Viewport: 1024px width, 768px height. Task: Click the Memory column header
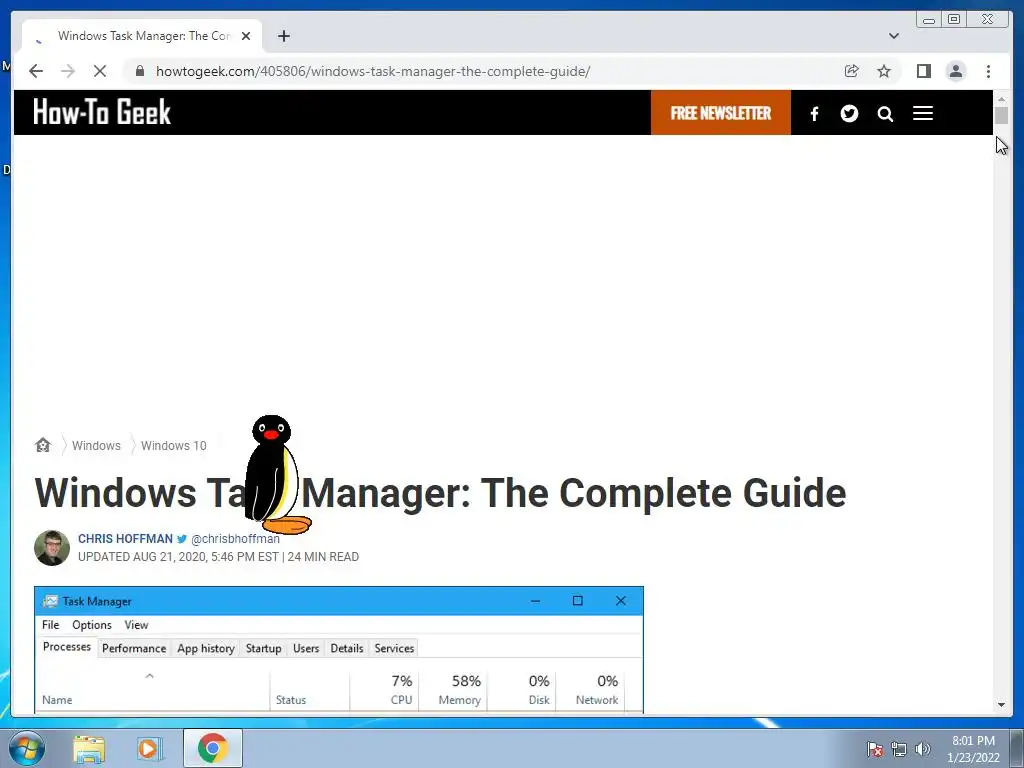460,700
